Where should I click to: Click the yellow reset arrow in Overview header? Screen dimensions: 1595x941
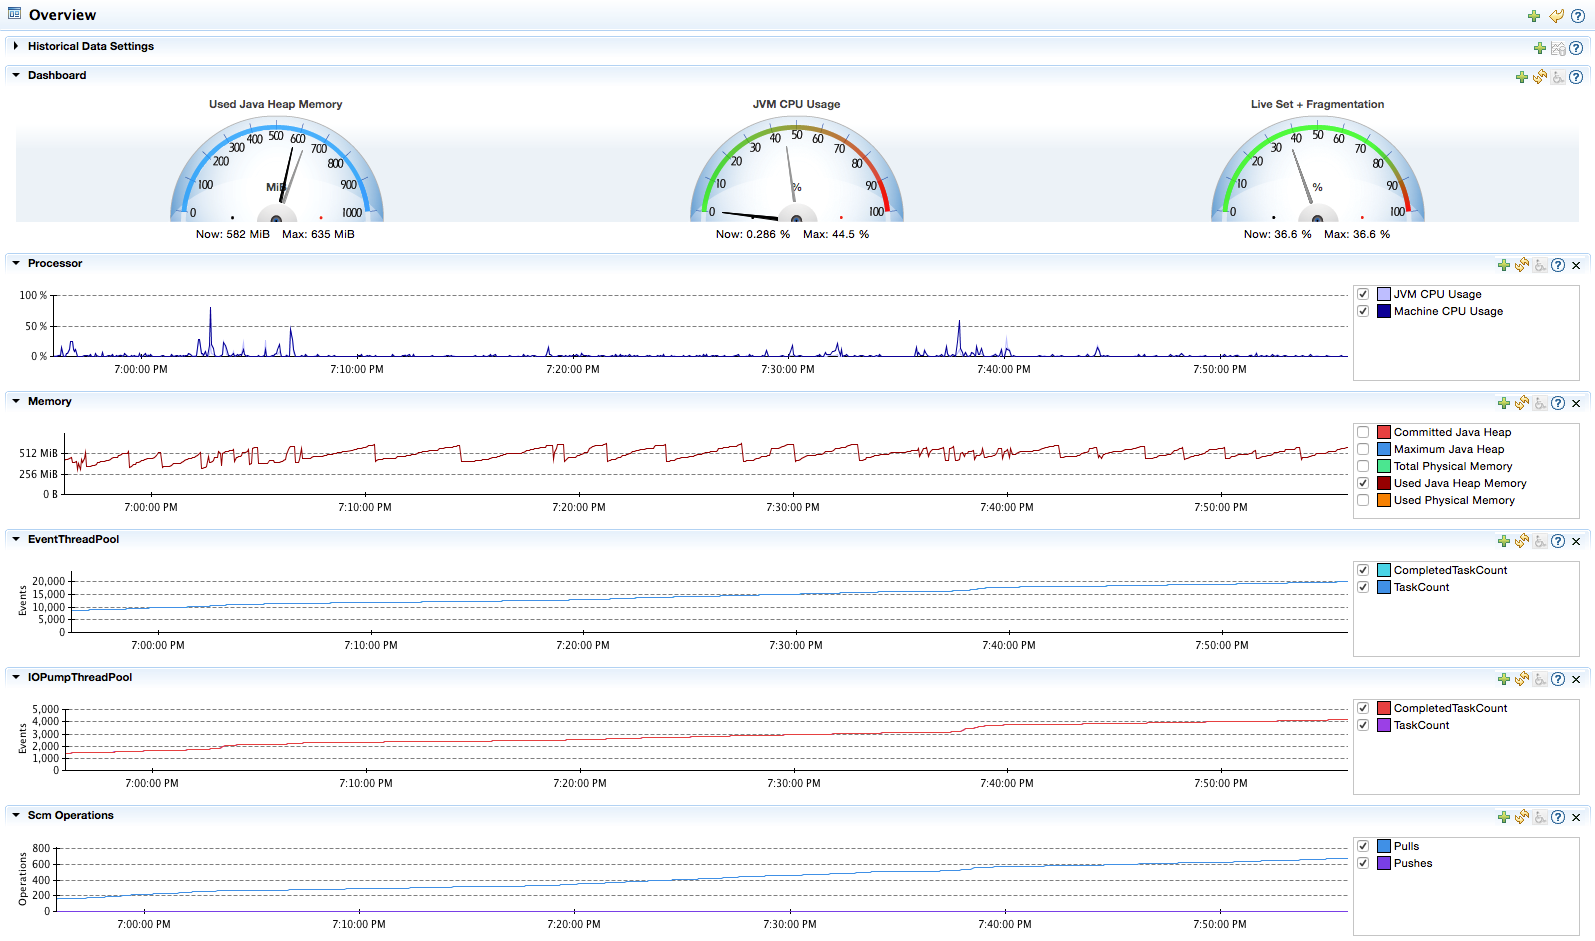[1556, 16]
